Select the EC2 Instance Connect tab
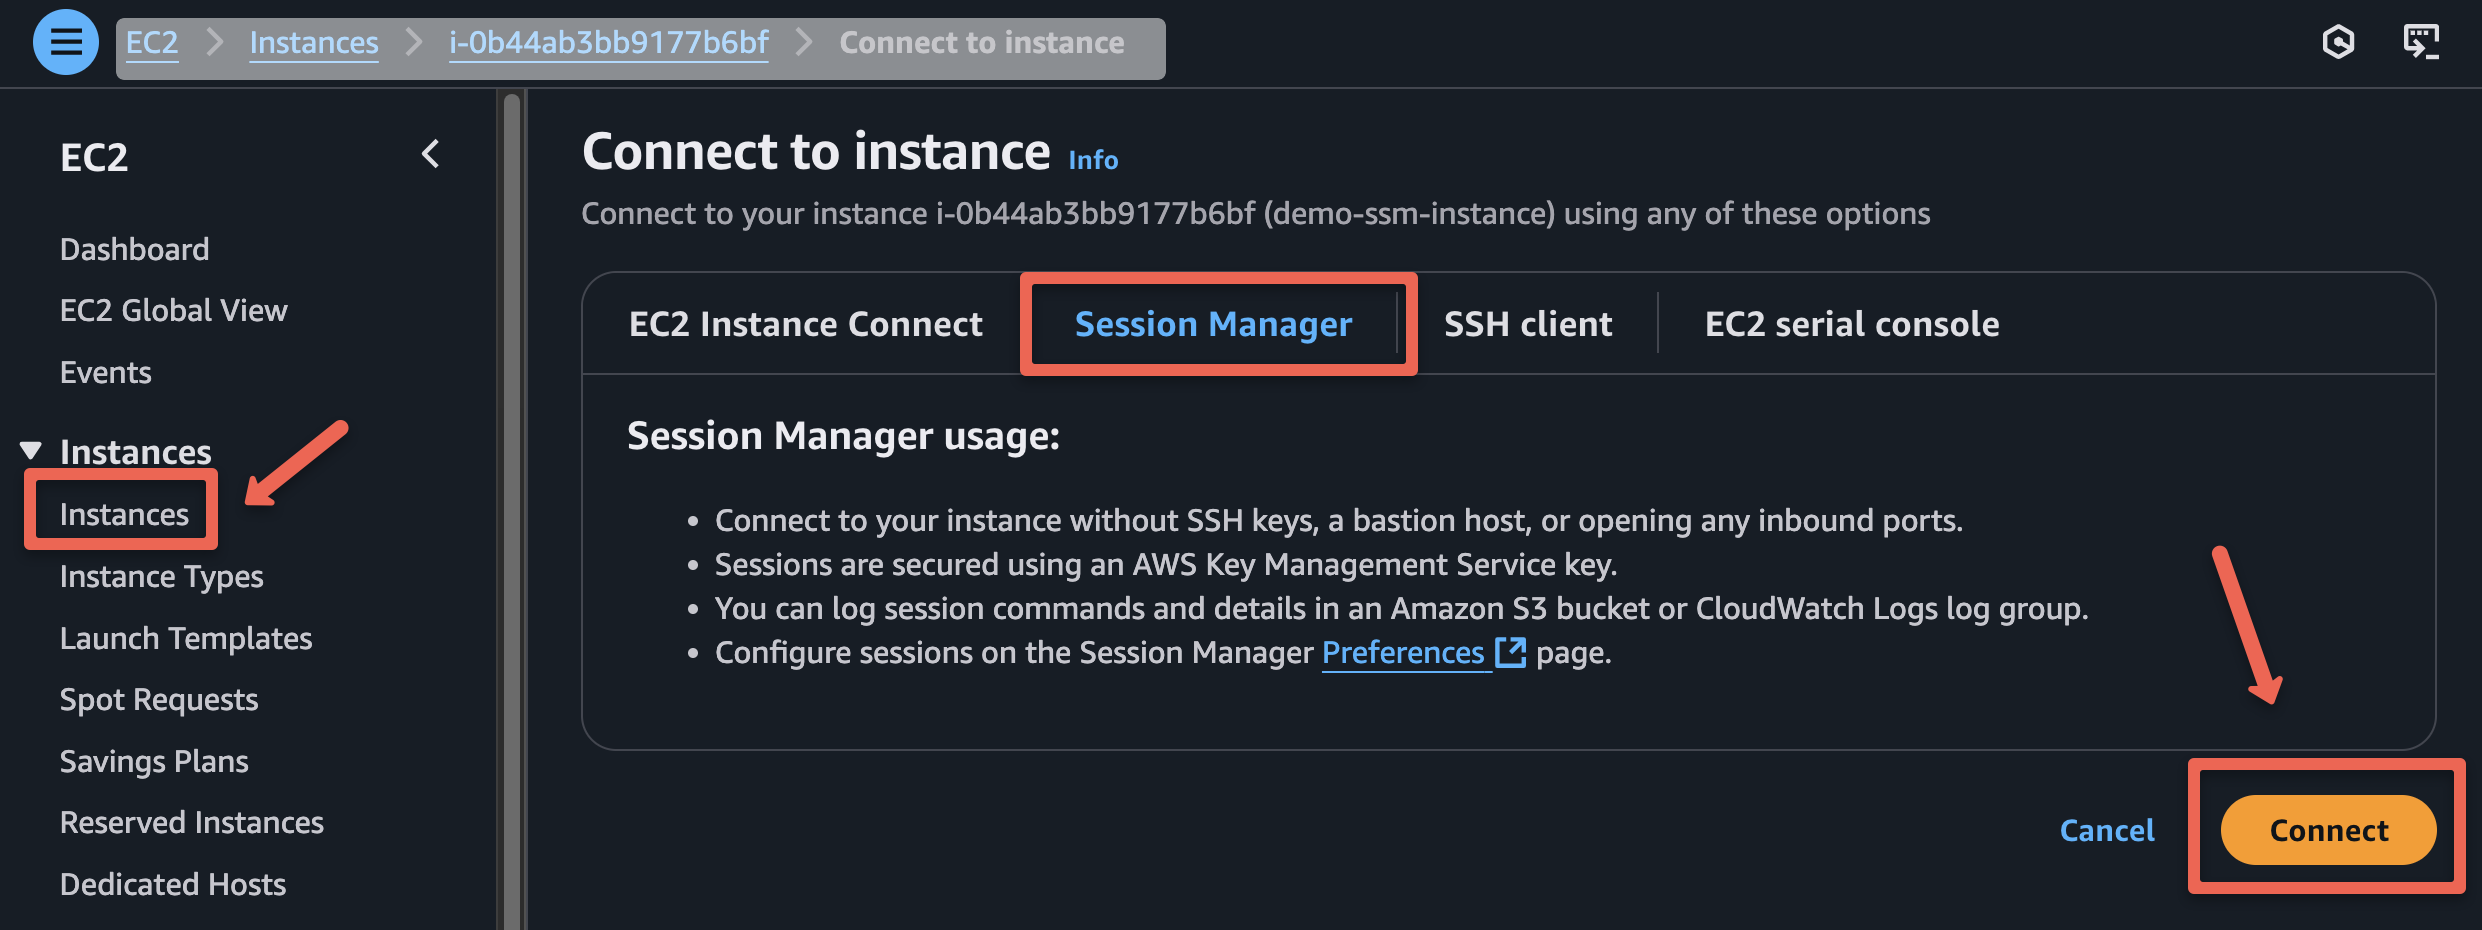 click(804, 323)
